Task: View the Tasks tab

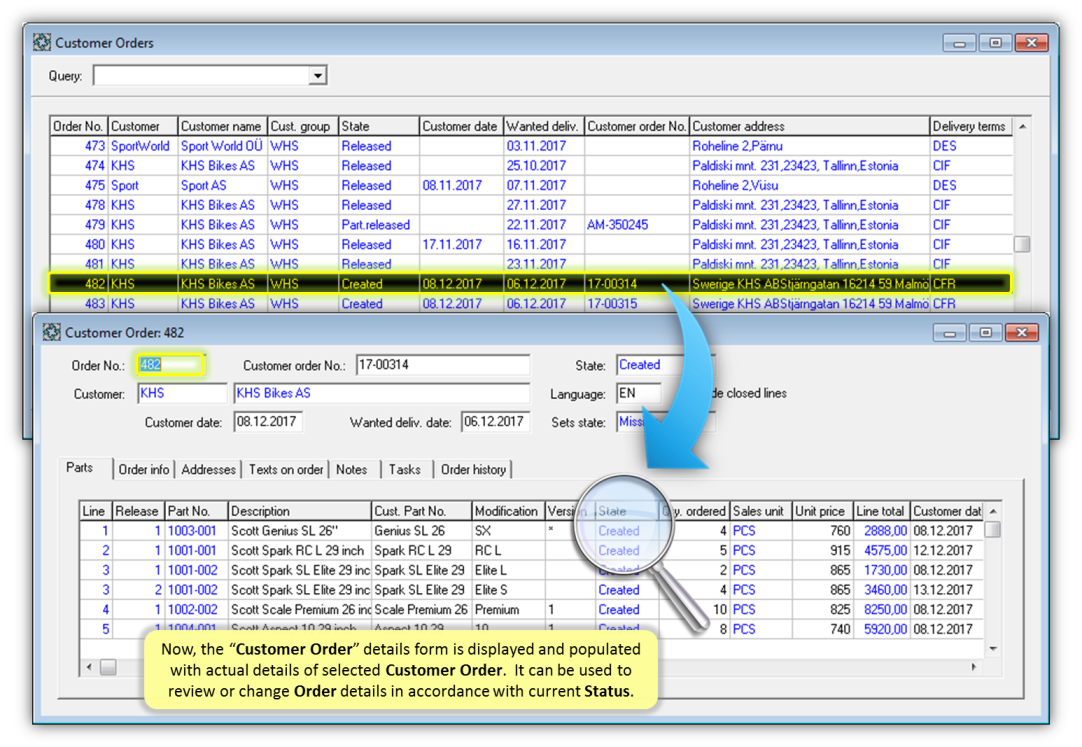Action: coord(404,470)
